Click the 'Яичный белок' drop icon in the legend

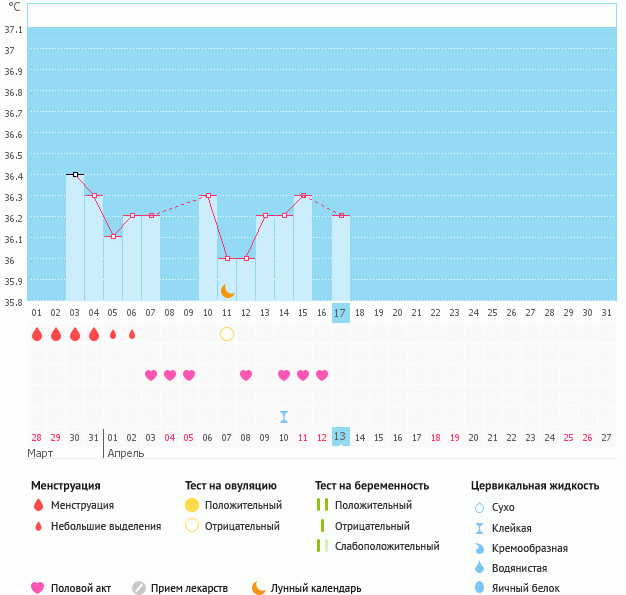click(480, 588)
